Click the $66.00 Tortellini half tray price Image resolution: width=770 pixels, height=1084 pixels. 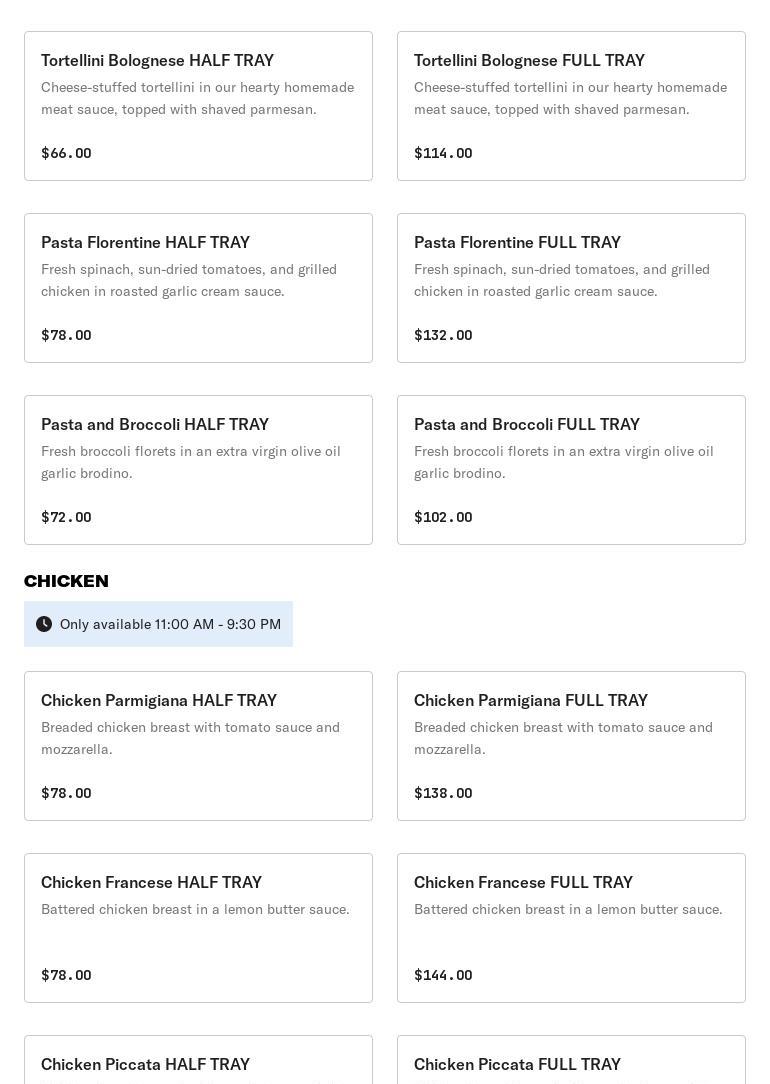click(x=66, y=153)
